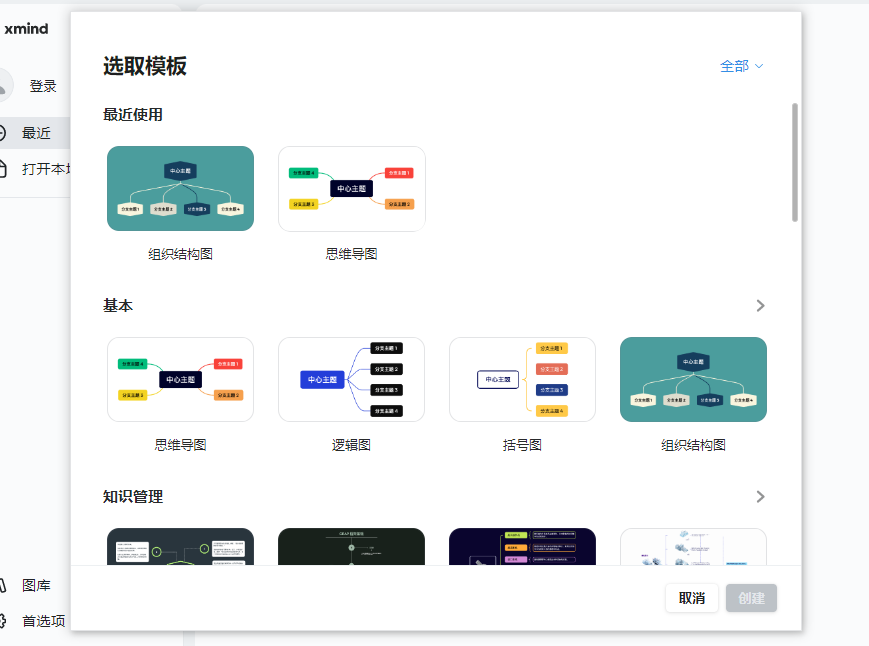
Task: Click the 登录 link
Action: pyautogui.click(x=41, y=85)
